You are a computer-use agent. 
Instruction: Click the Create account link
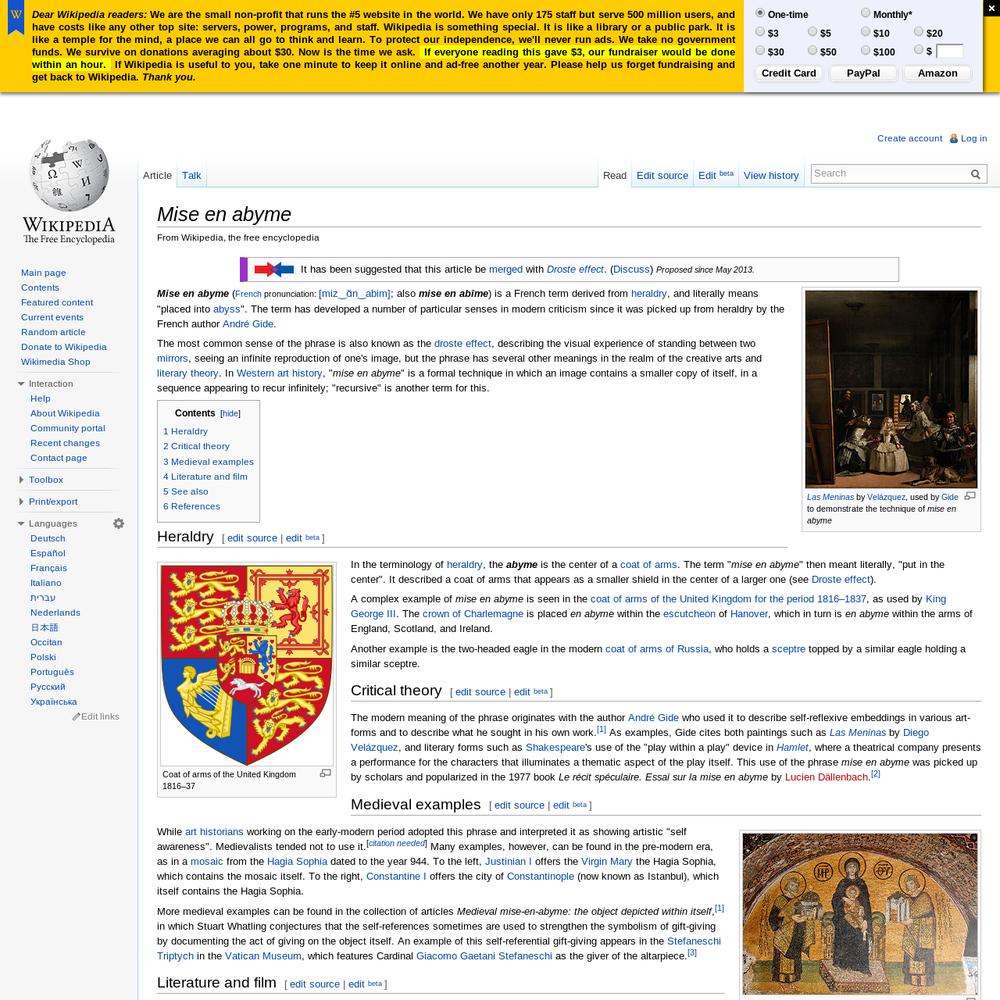[x=909, y=138]
